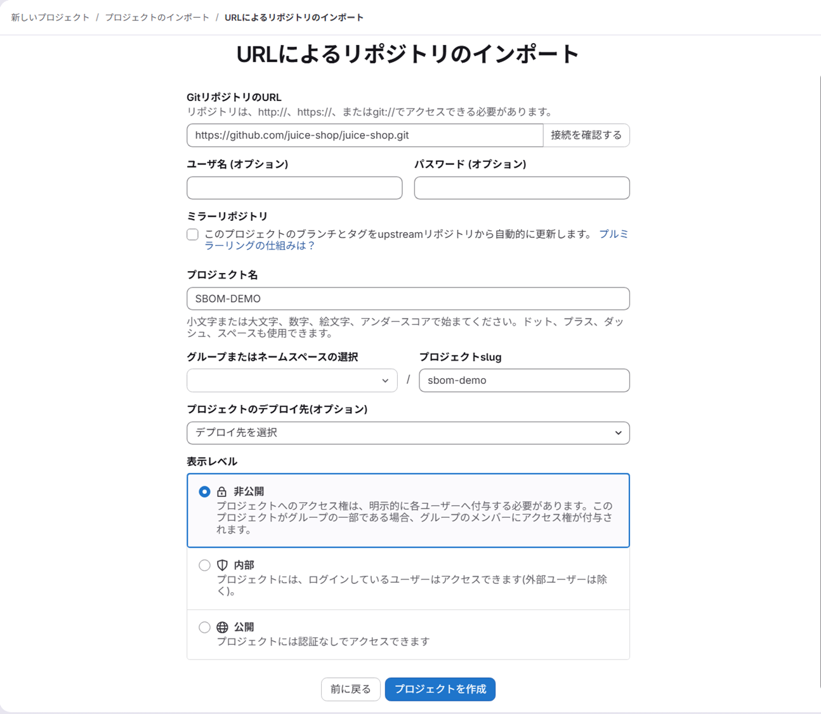The width and height of the screenshot is (821, 714).
Task: Click the shield icon beside 内部
Action: [x=222, y=565]
